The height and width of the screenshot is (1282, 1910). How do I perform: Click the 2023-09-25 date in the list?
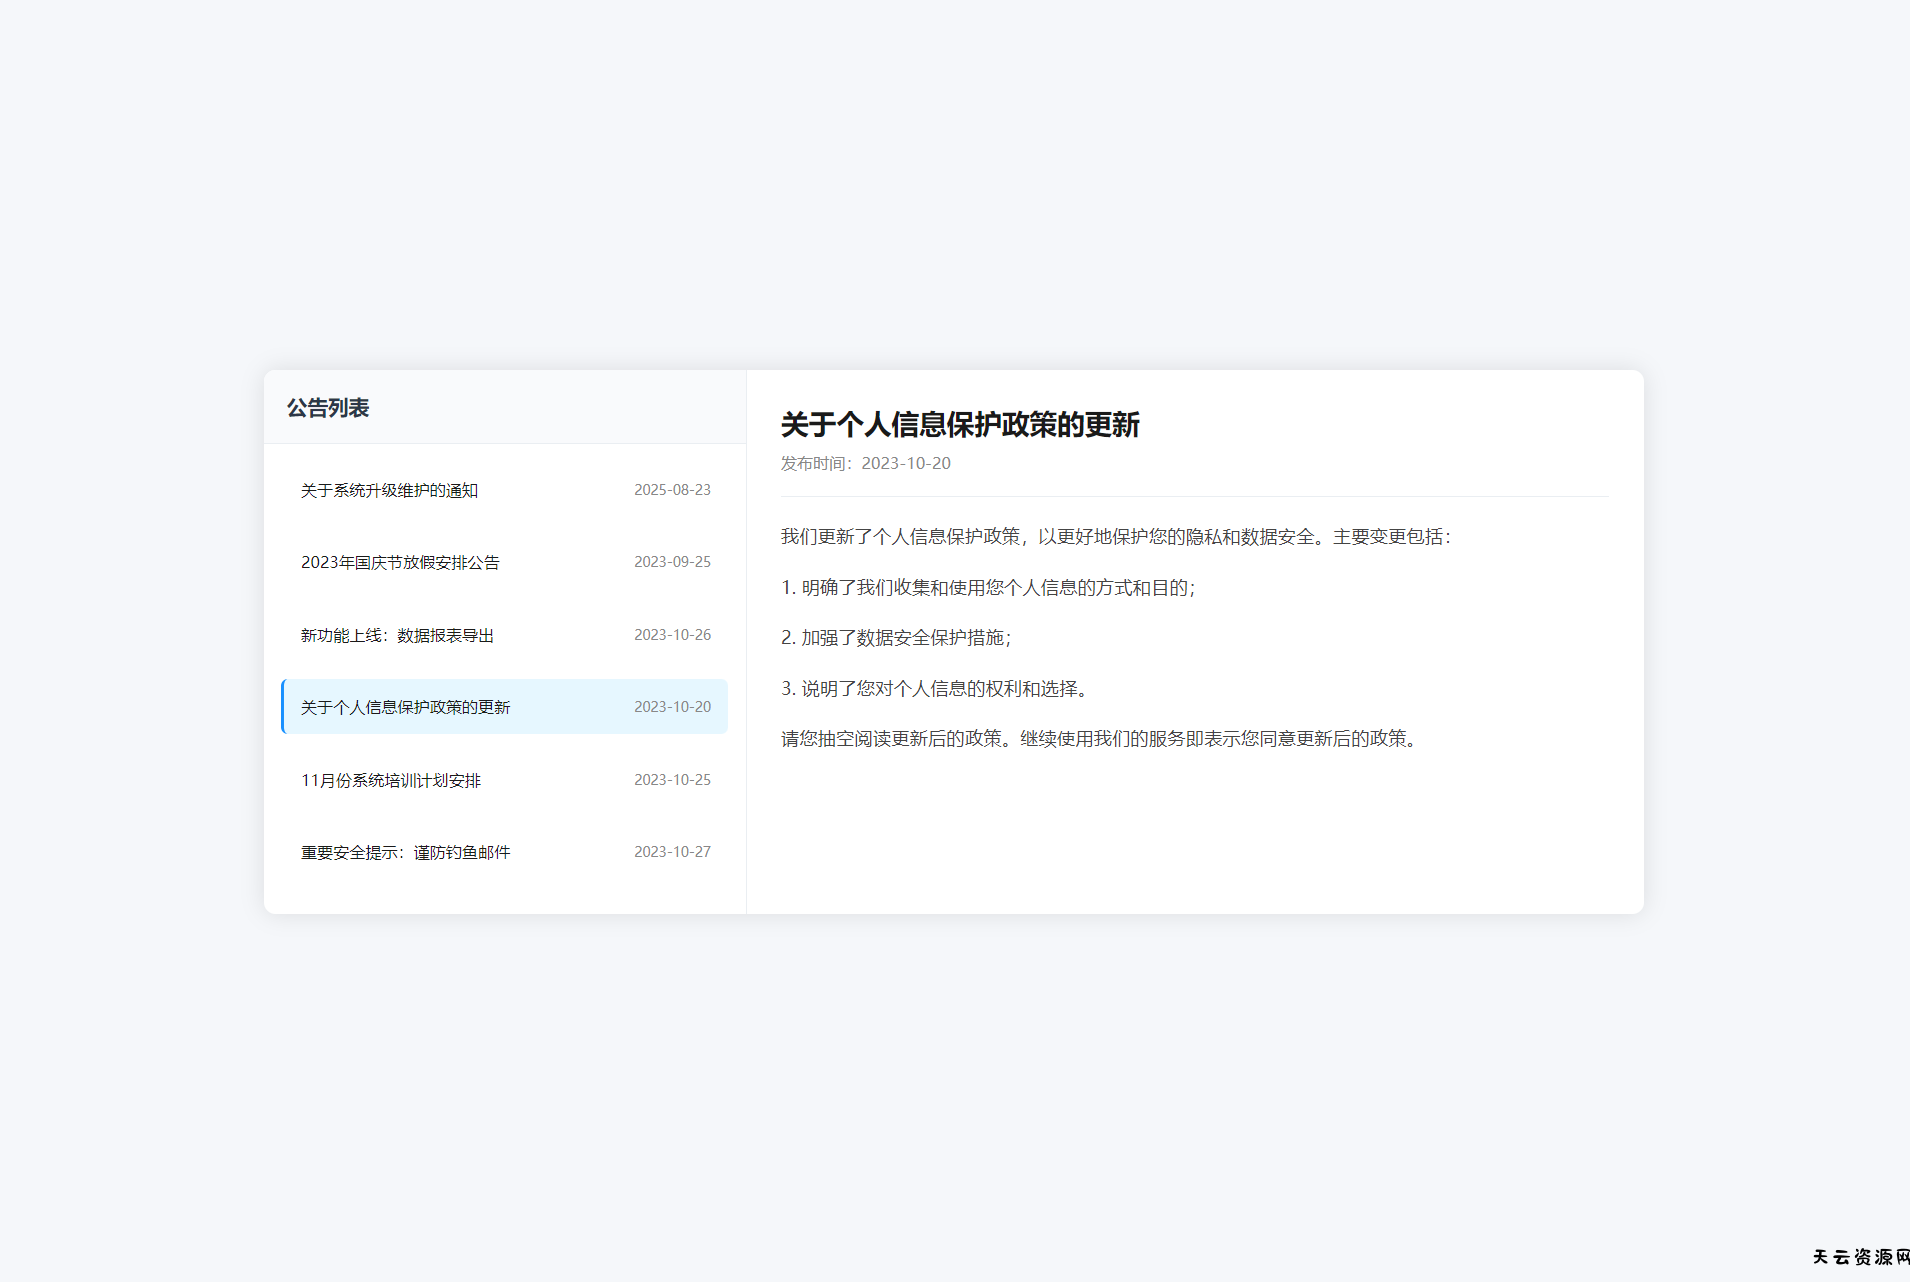tap(672, 562)
